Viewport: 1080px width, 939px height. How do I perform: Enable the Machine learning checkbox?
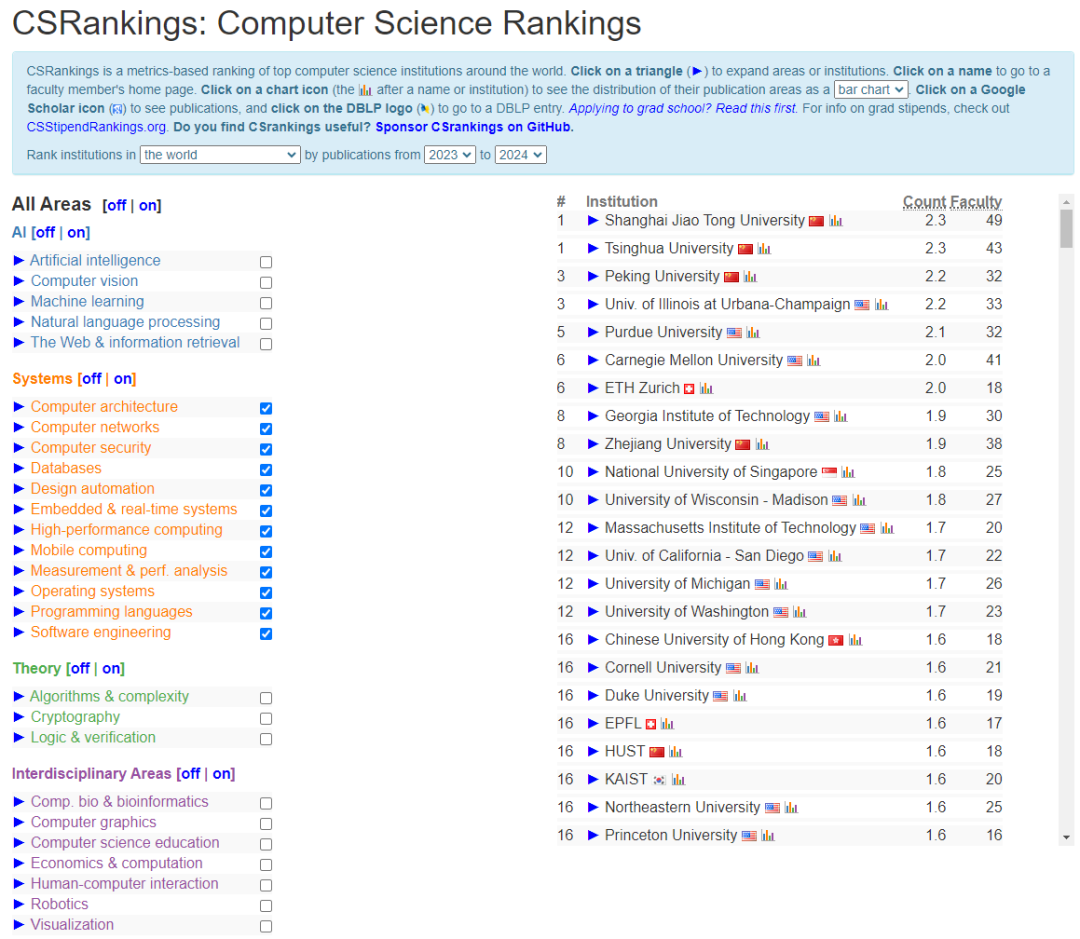point(266,303)
